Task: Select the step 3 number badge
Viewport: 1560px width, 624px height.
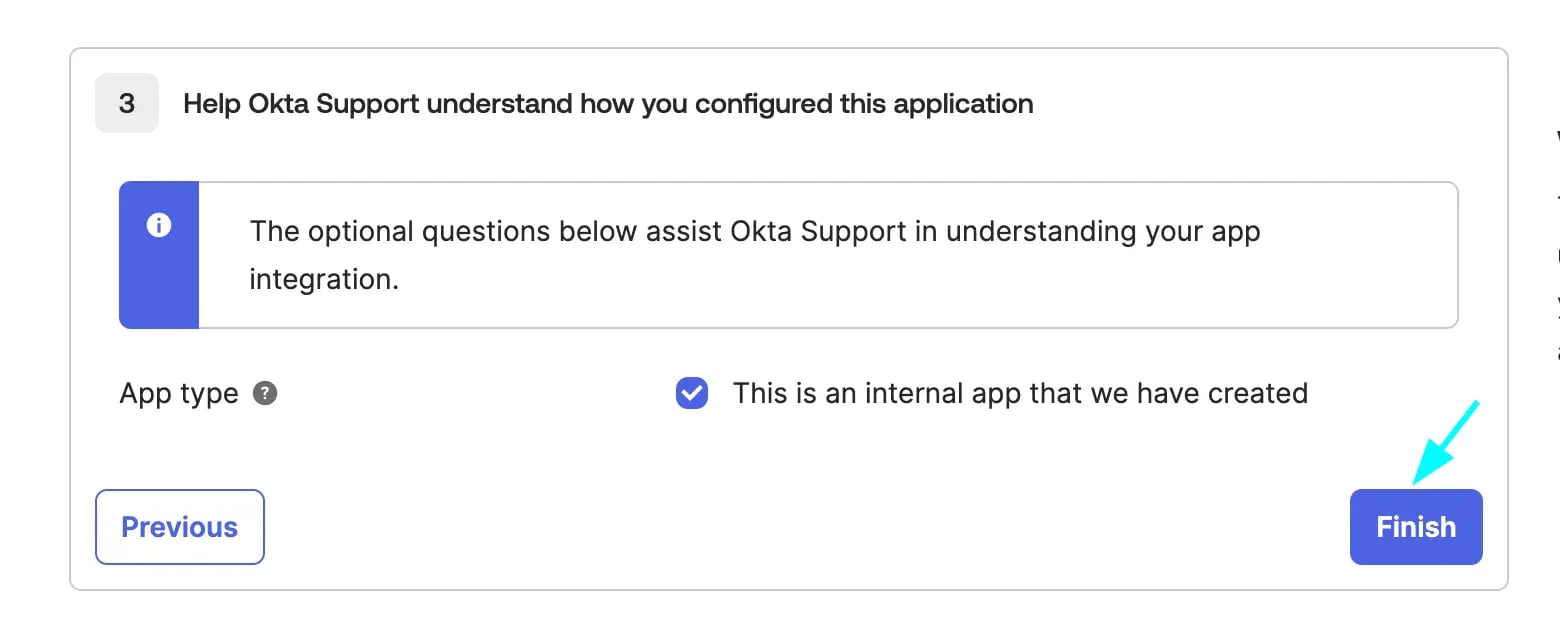Action: point(127,103)
